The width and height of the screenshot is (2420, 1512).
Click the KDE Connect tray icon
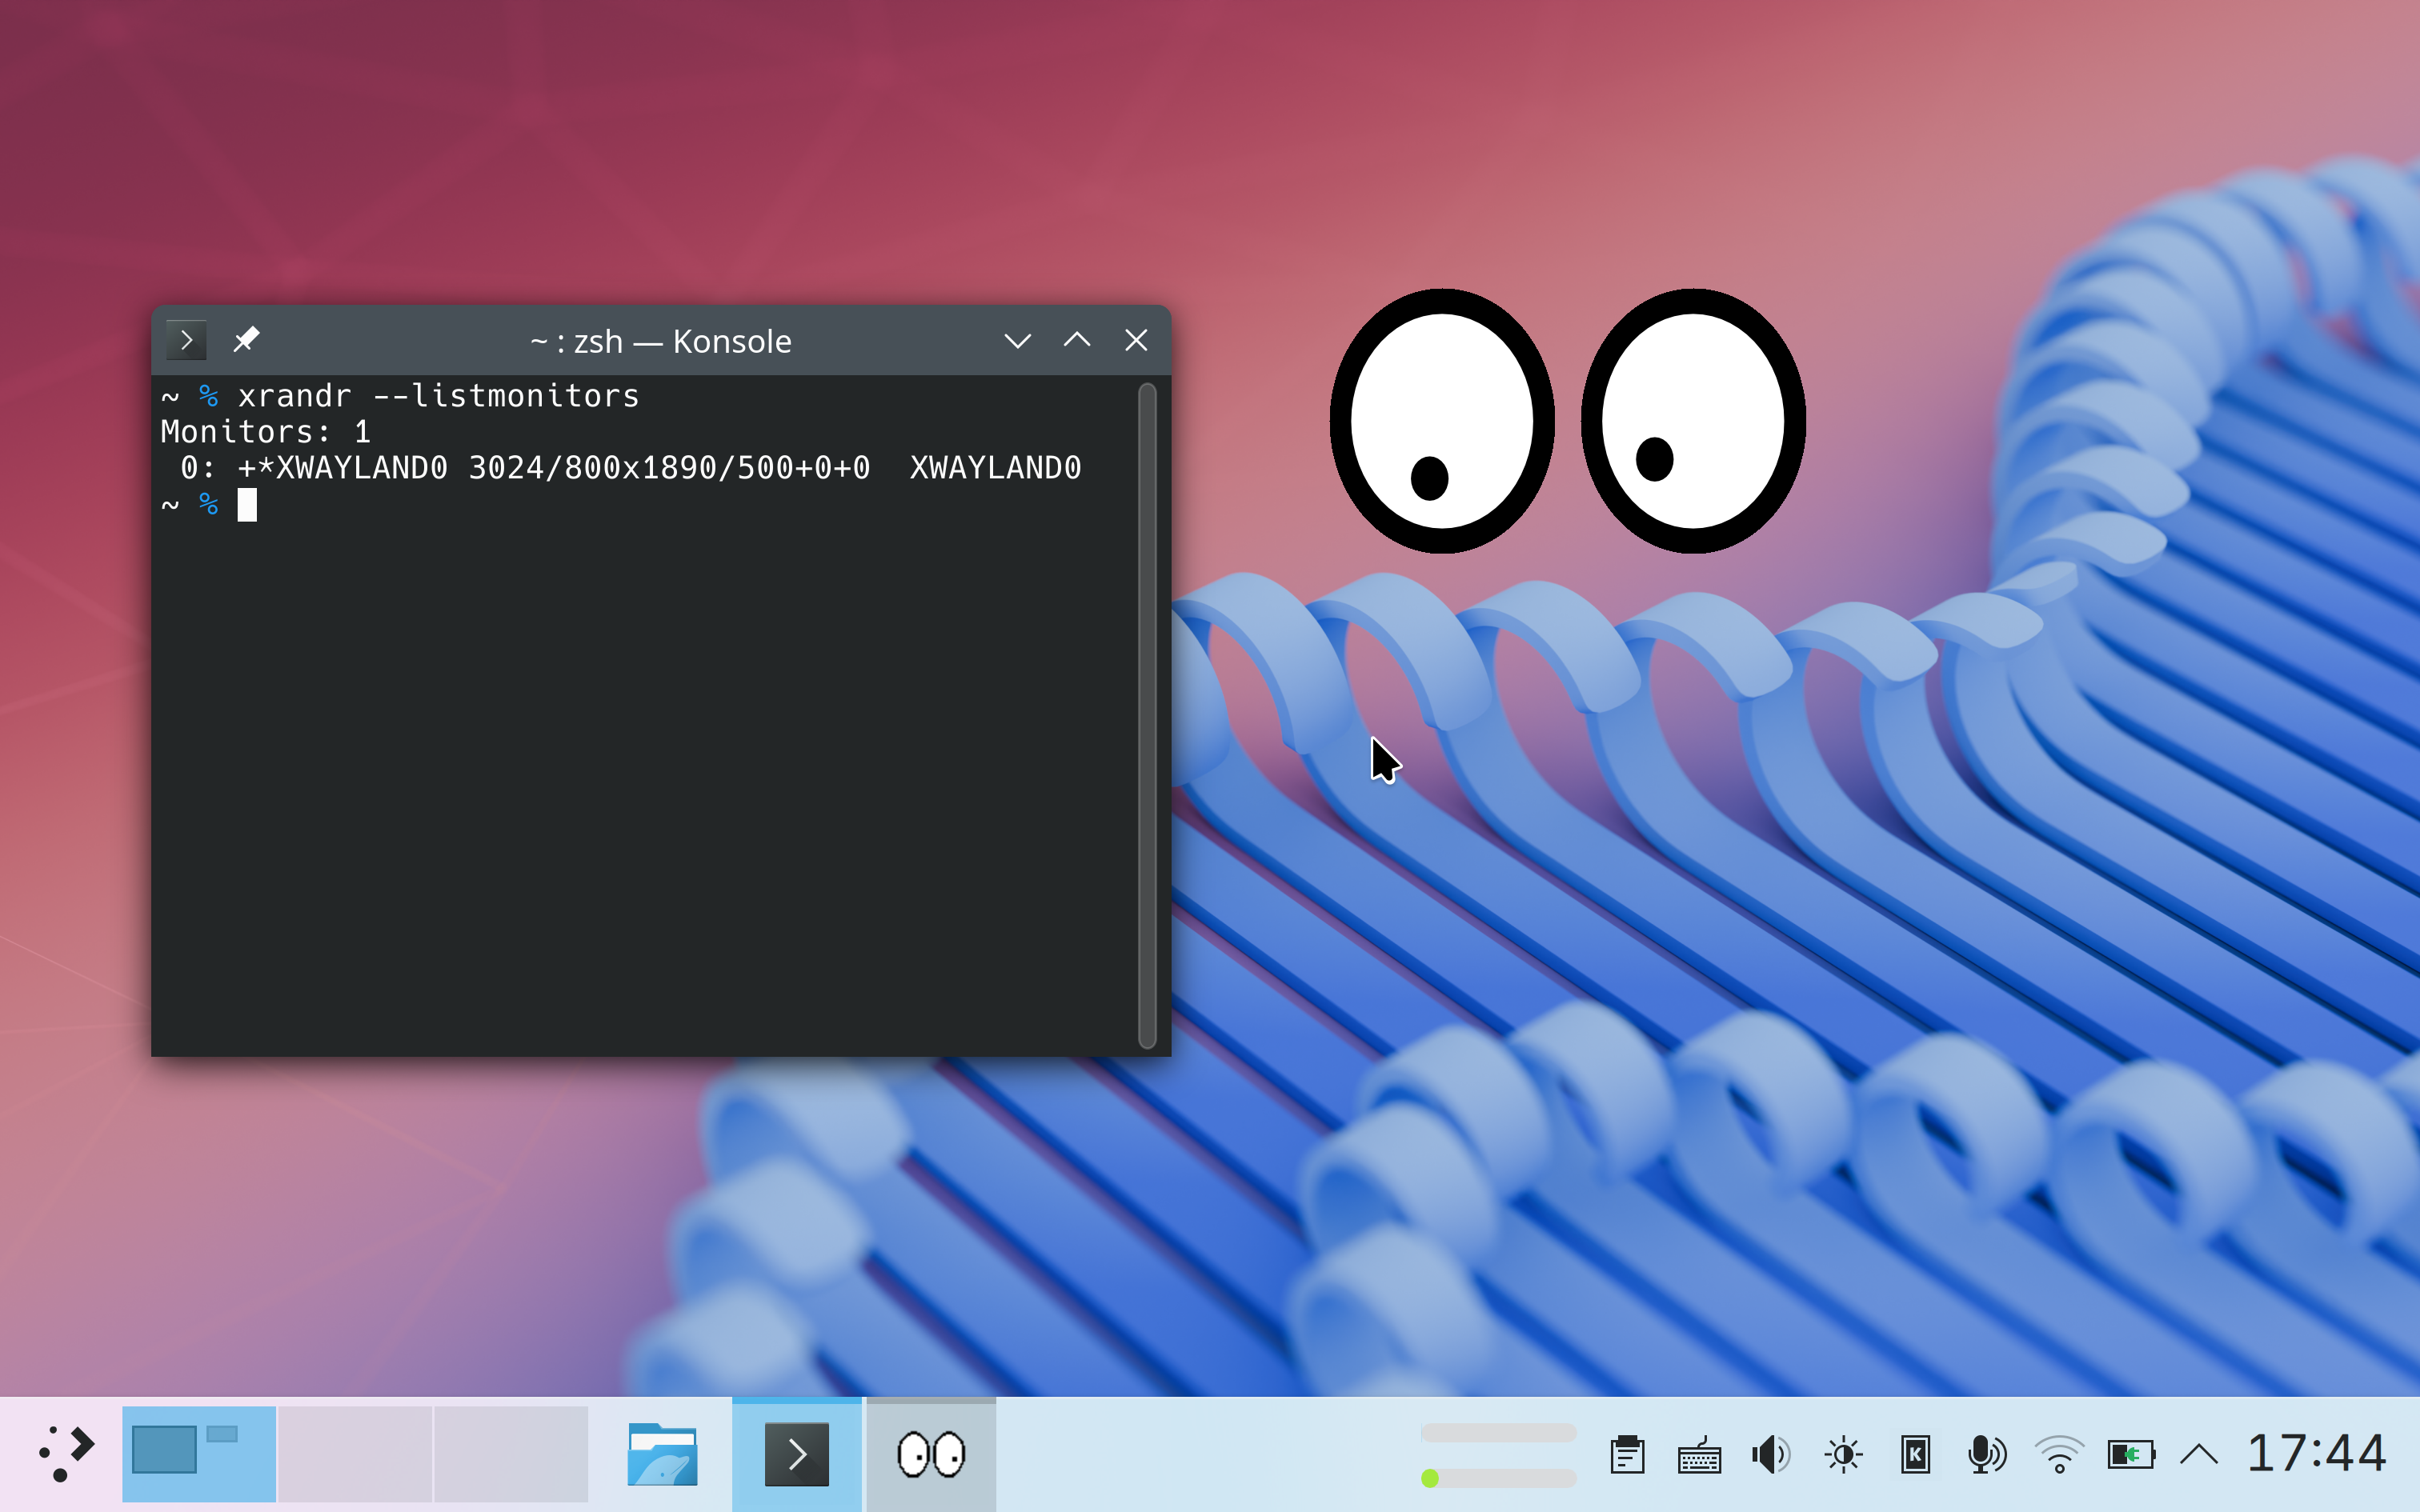tap(1915, 1454)
